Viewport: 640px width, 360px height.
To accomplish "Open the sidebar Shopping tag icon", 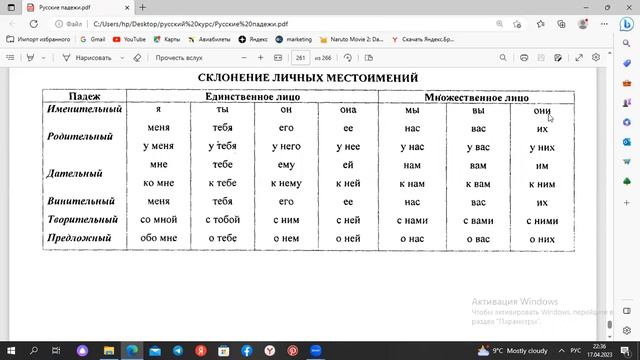I will 627,63.
